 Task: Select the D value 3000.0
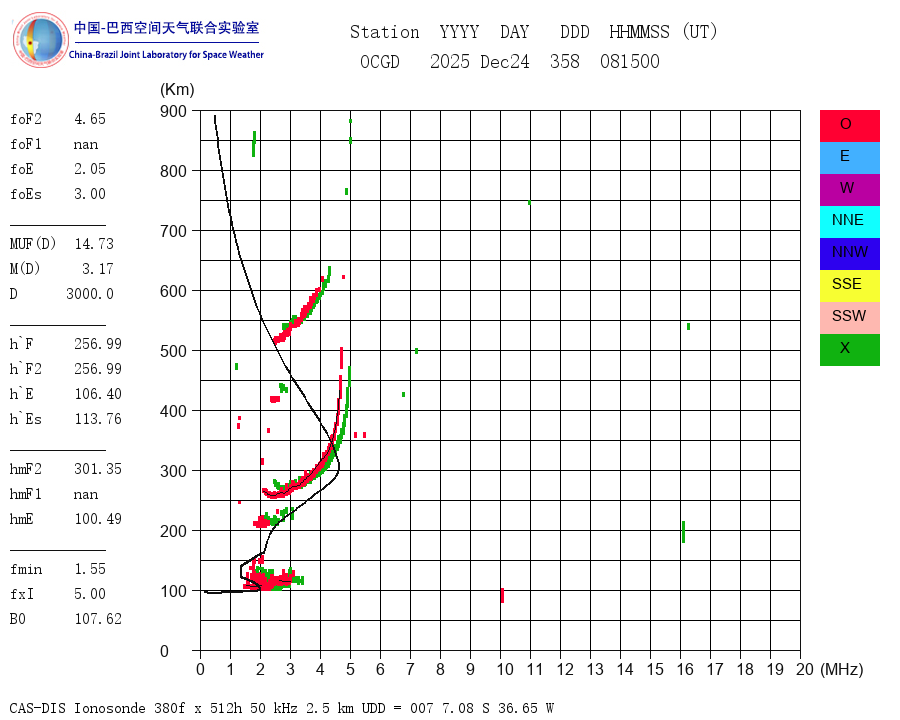[90, 294]
